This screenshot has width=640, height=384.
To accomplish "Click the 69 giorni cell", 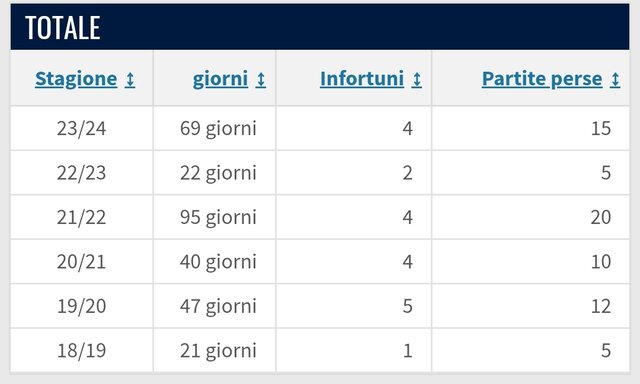I will [x=215, y=129].
